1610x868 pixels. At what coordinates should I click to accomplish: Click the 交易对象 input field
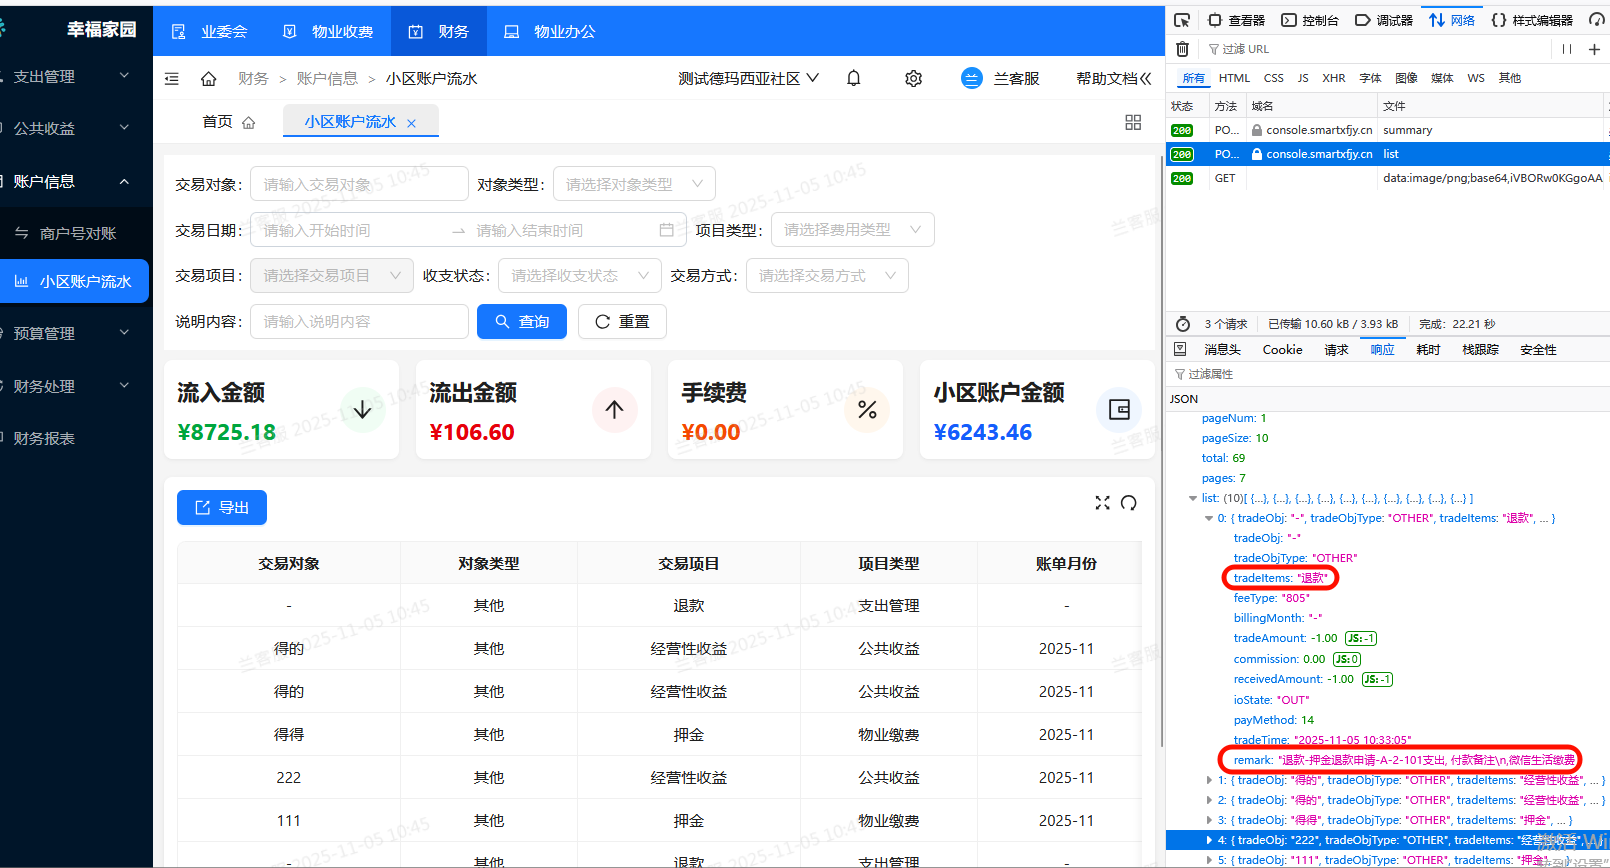tap(359, 184)
